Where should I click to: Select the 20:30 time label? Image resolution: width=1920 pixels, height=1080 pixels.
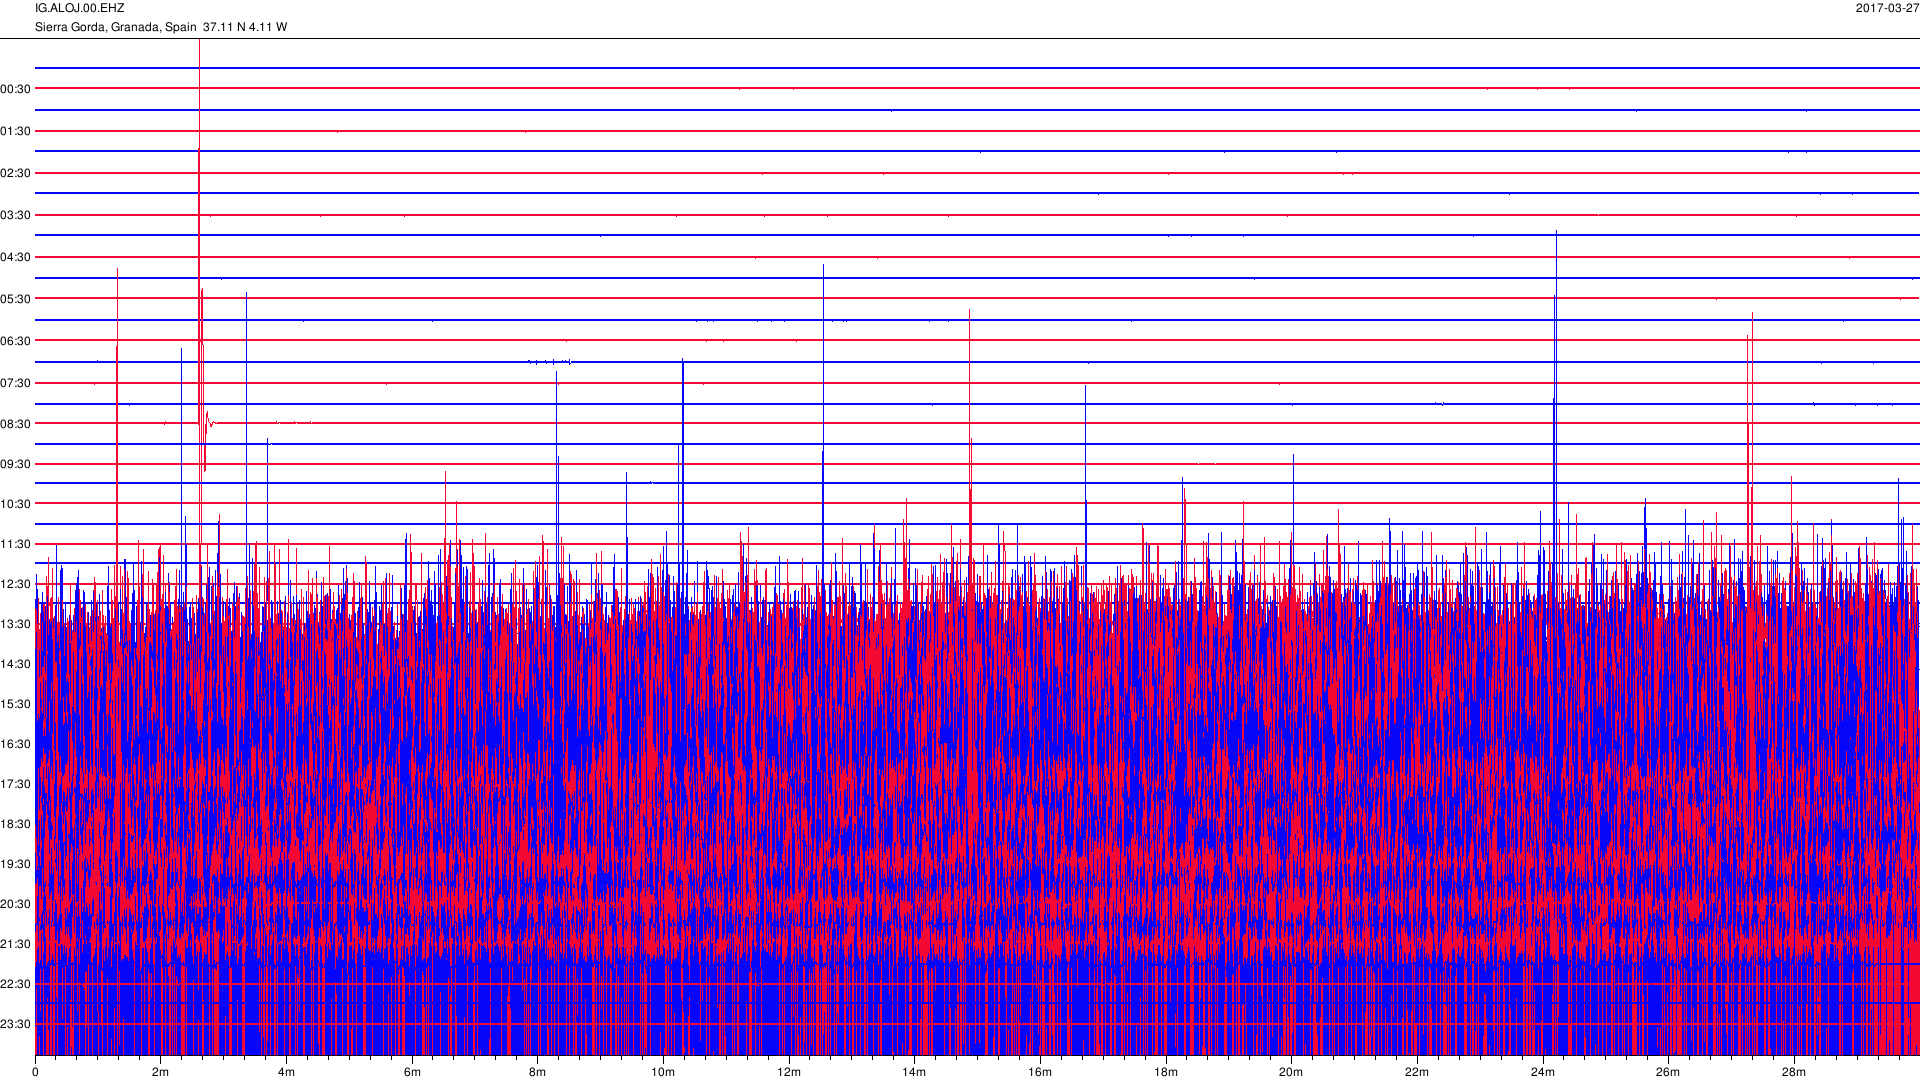(x=16, y=904)
